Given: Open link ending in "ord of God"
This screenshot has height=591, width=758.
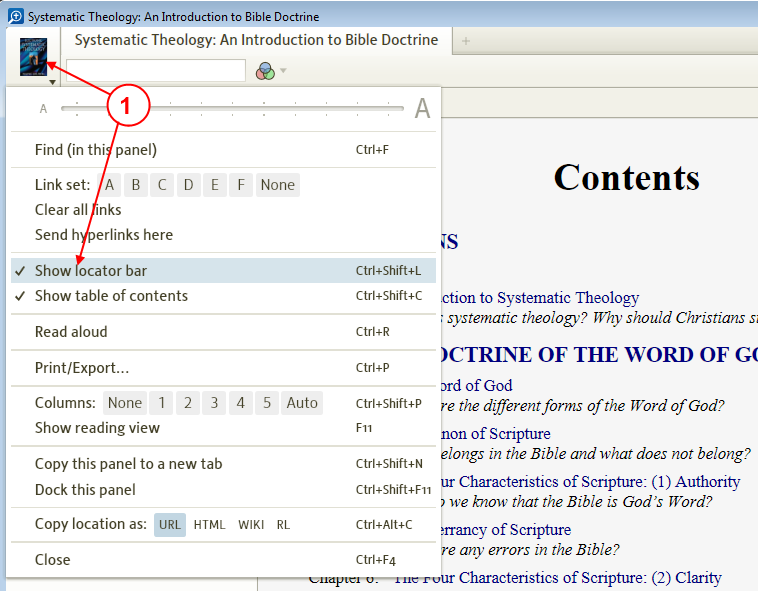Looking at the screenshot, I should coord(477,386).
